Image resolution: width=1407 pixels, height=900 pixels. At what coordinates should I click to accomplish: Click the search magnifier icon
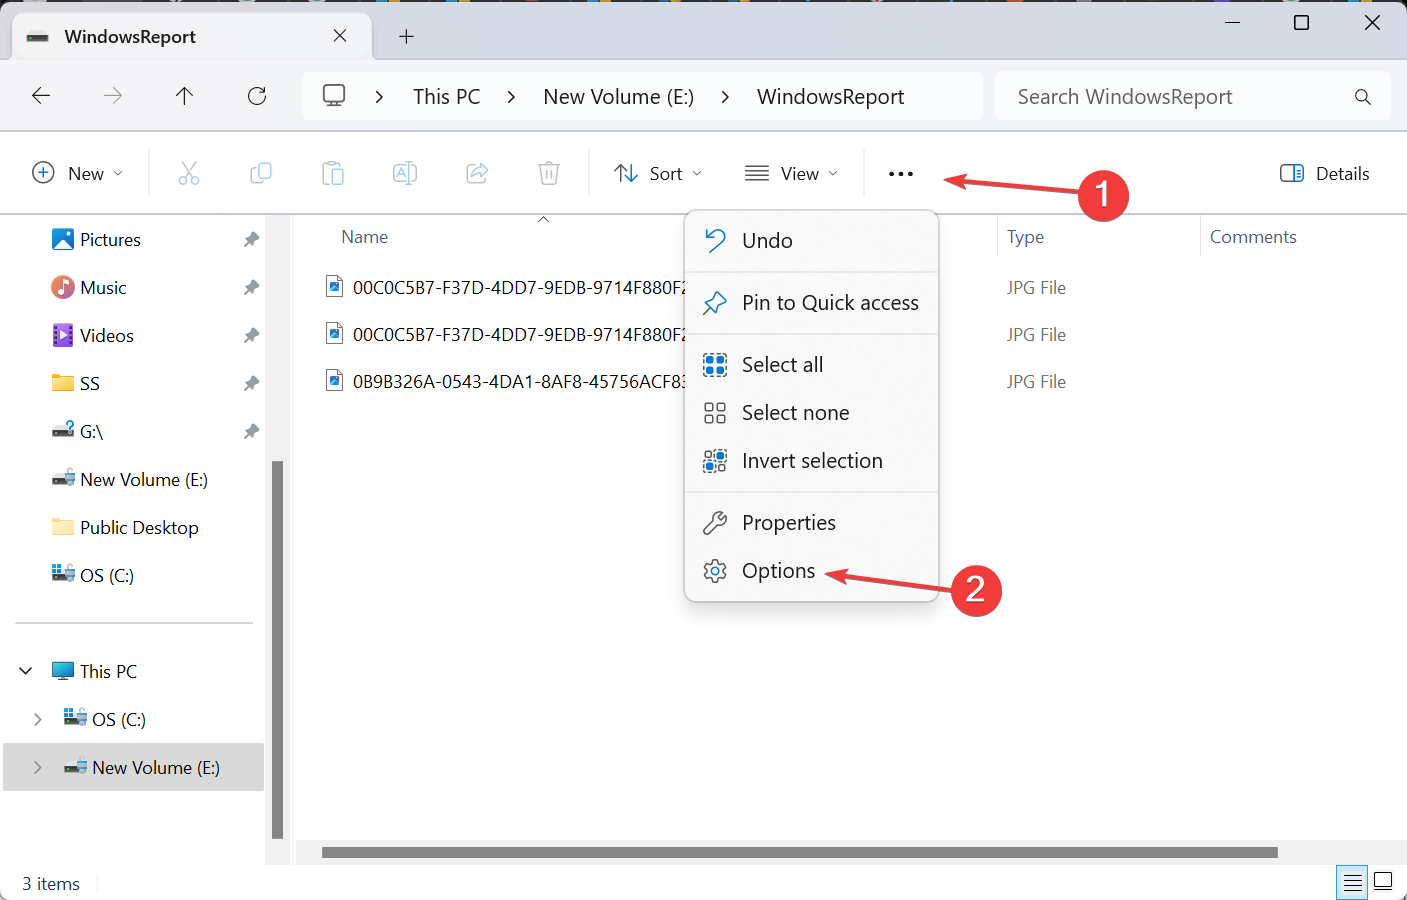[1362, 97]
